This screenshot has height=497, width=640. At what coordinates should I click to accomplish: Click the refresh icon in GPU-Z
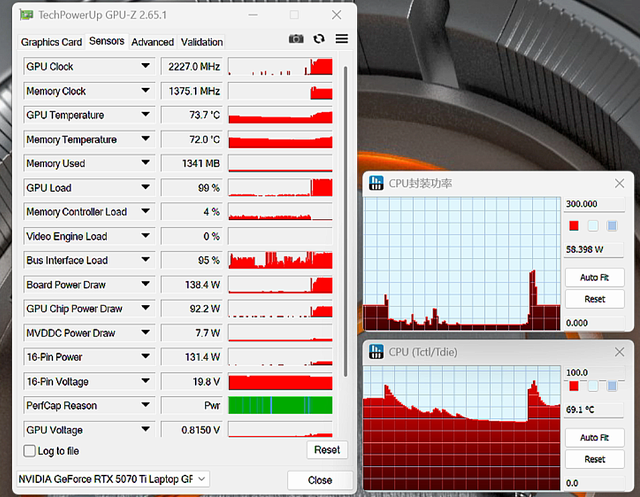click(319, 39)
